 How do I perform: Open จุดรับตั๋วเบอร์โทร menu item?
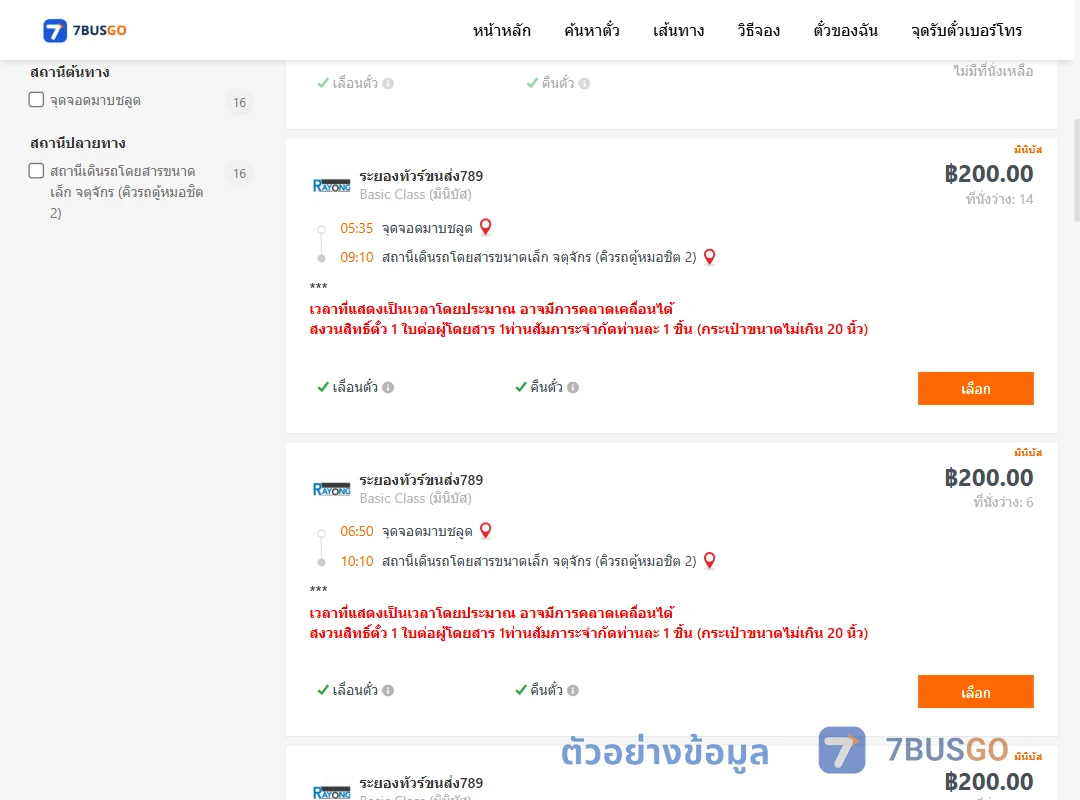coord(966,30)
